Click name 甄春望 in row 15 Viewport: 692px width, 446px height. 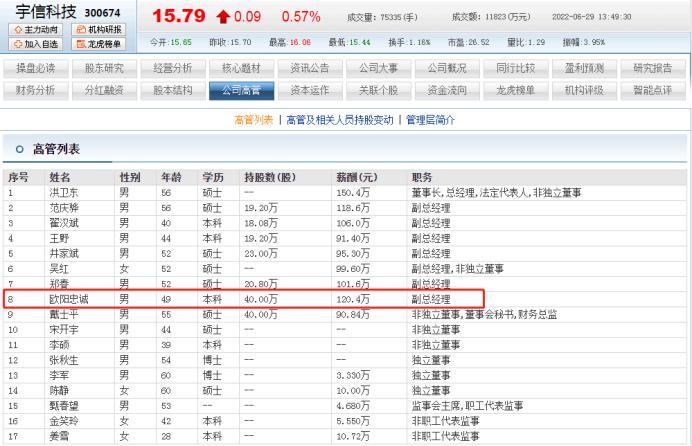[x=64, y=406]
